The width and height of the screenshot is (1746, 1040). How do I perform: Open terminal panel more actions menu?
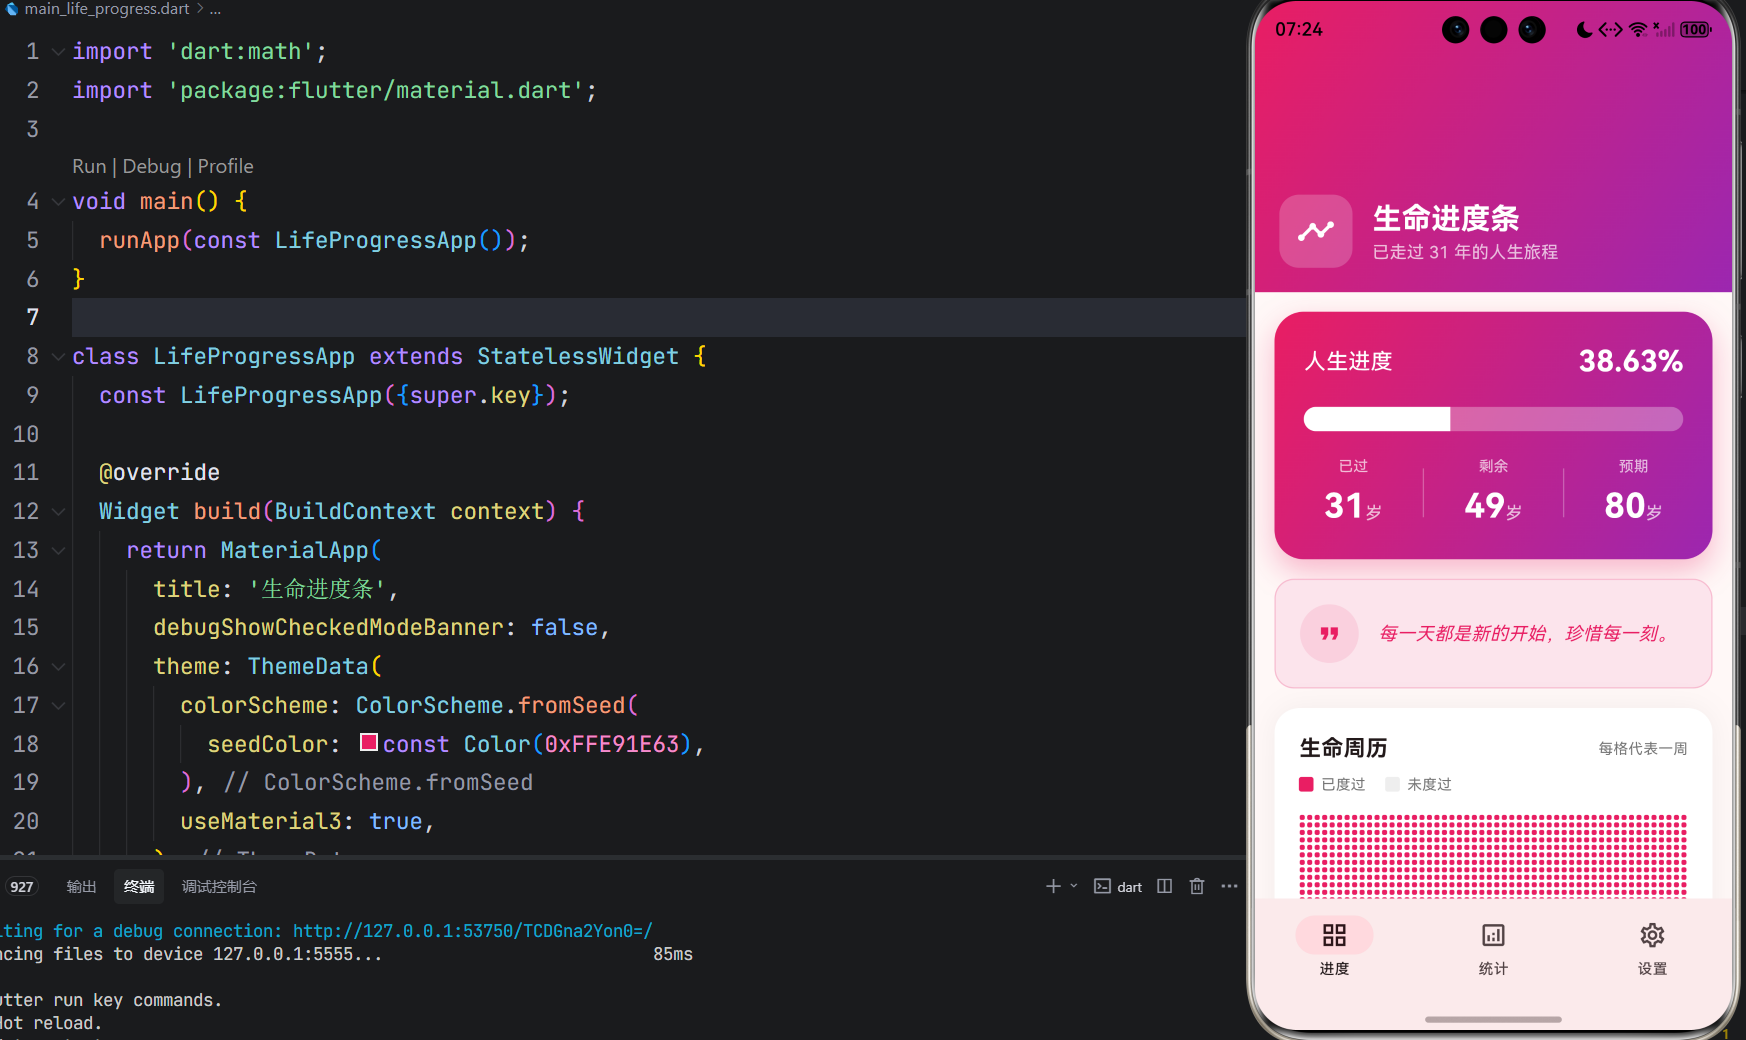pos(1229,886)
